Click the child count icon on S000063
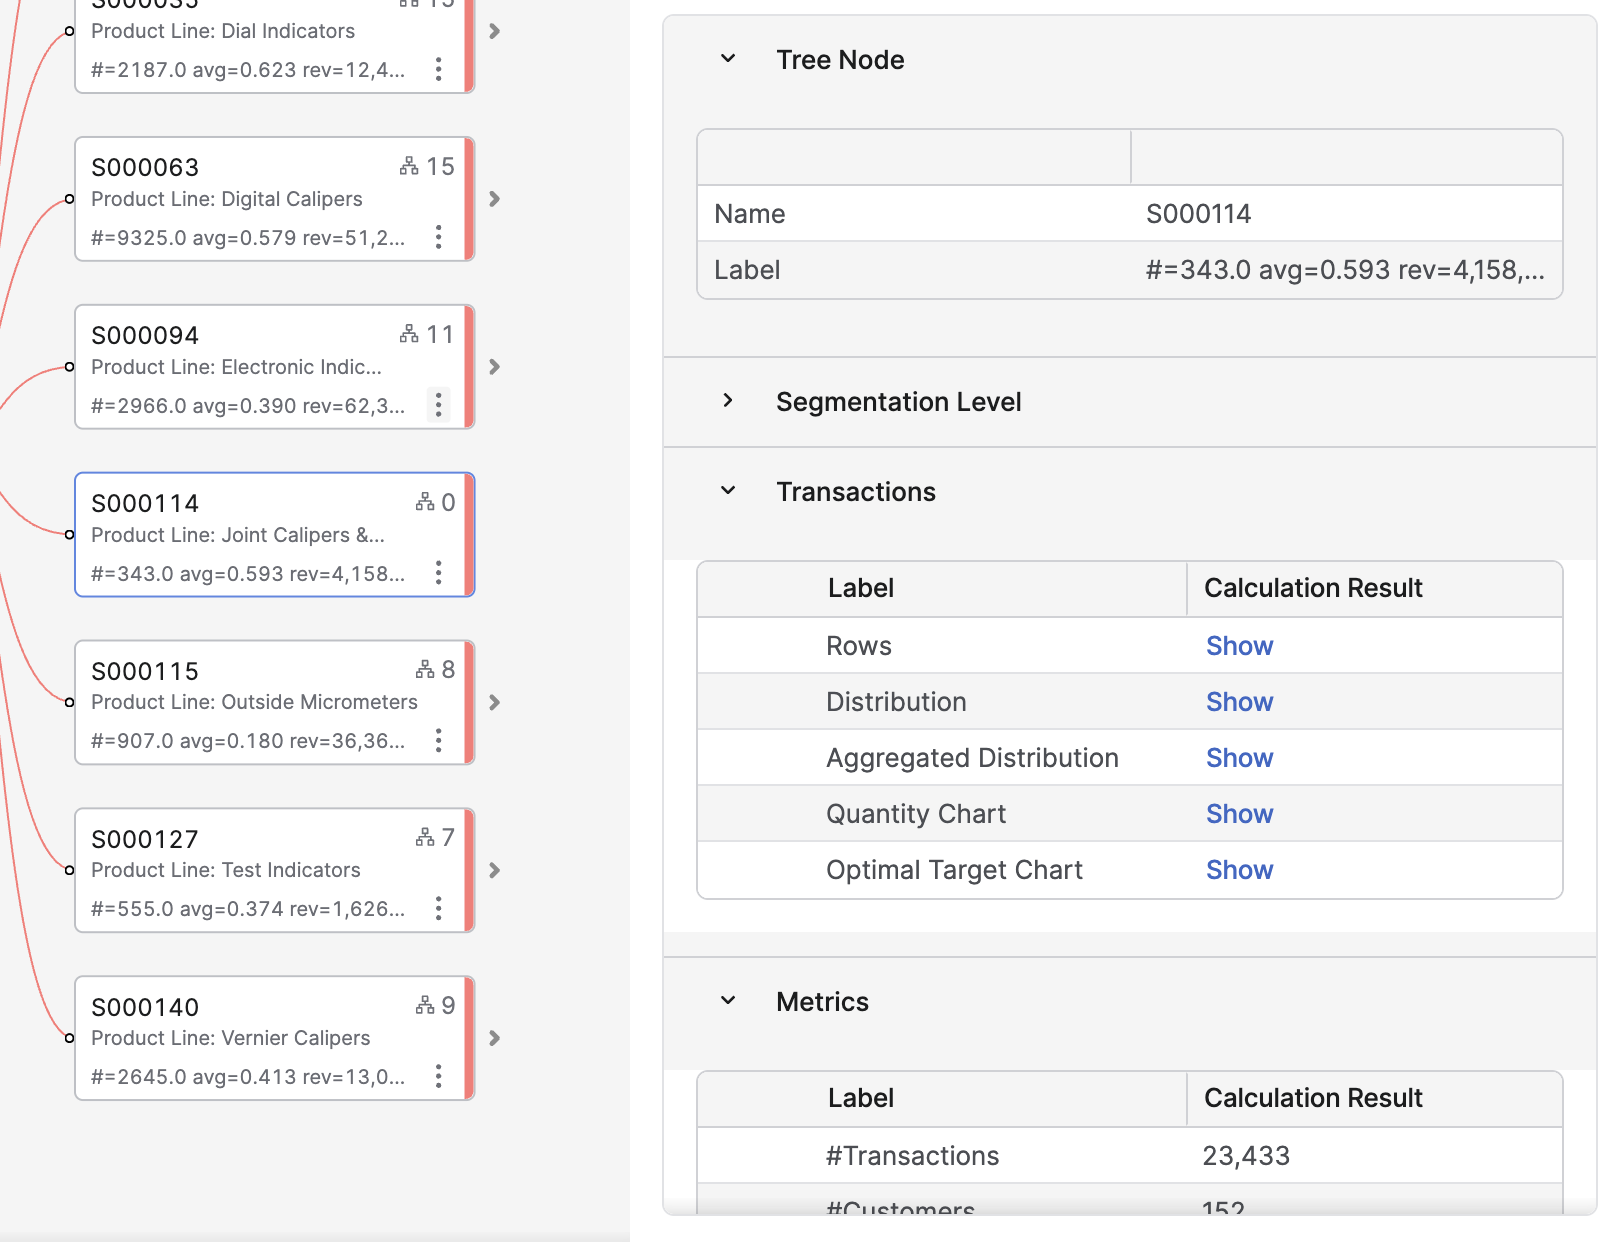The image size is (1624, 1242). coord(409,166)
